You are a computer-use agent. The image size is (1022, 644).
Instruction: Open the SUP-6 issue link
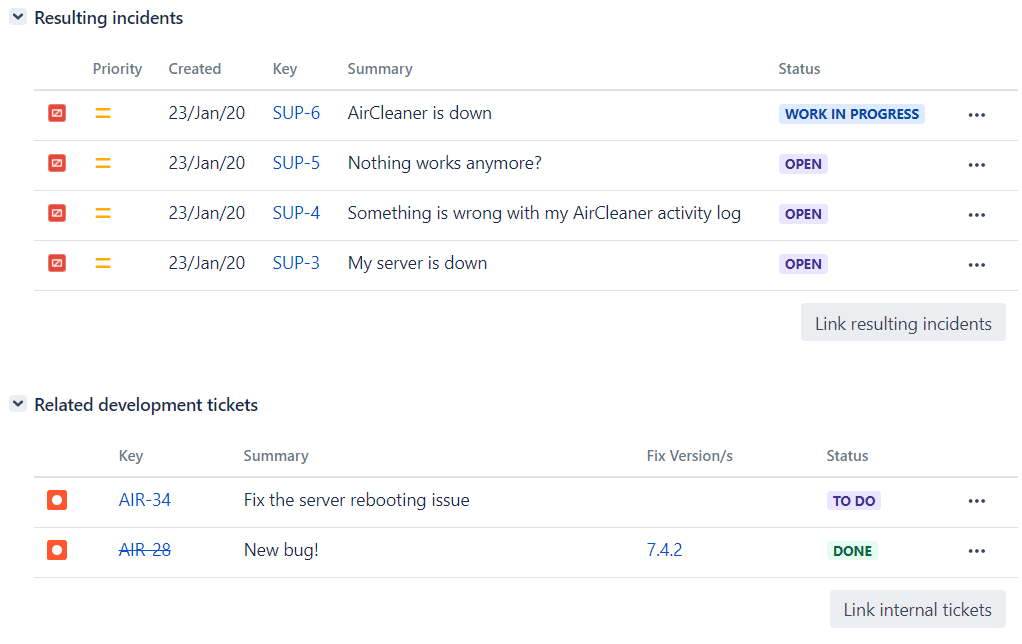coord(296,114)
